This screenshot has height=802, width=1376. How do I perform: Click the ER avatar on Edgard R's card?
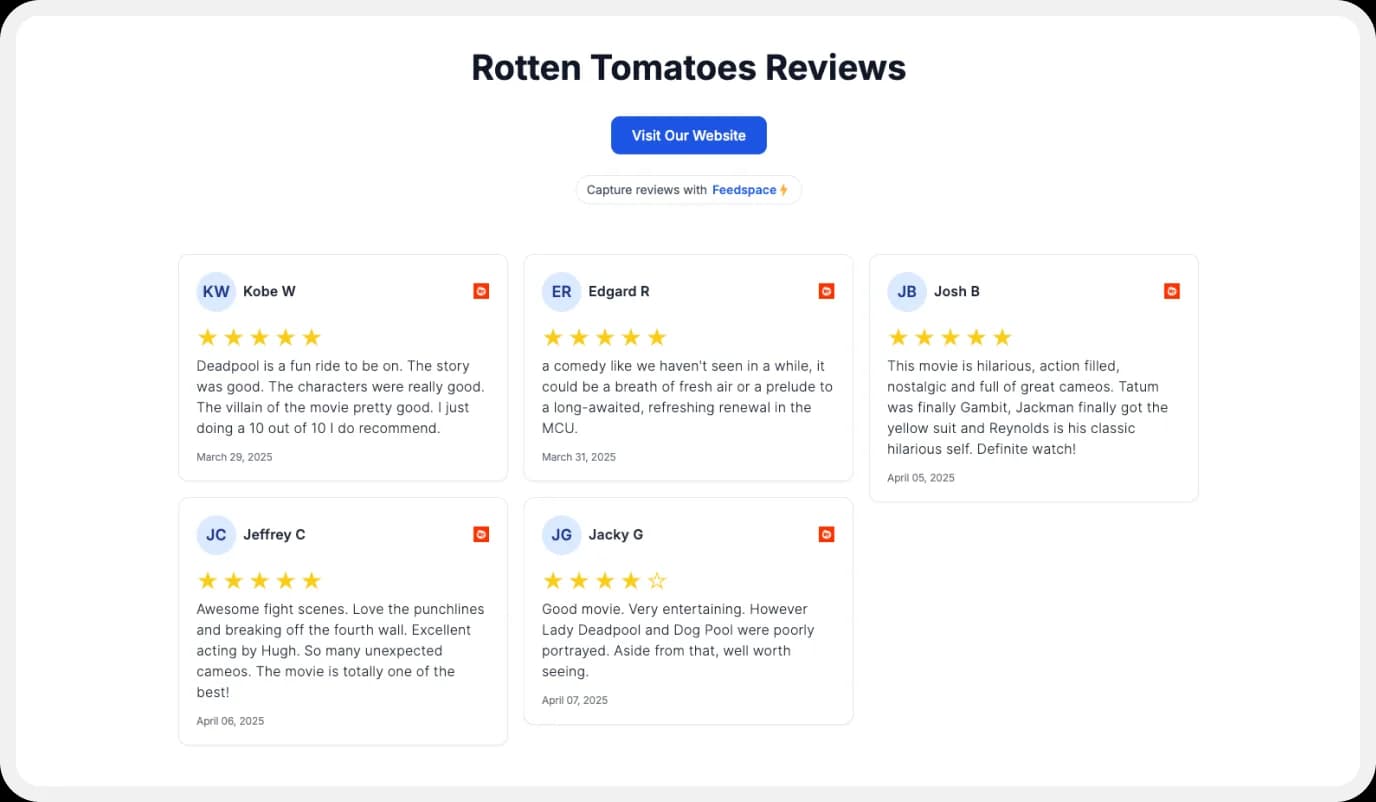[561, 291]
